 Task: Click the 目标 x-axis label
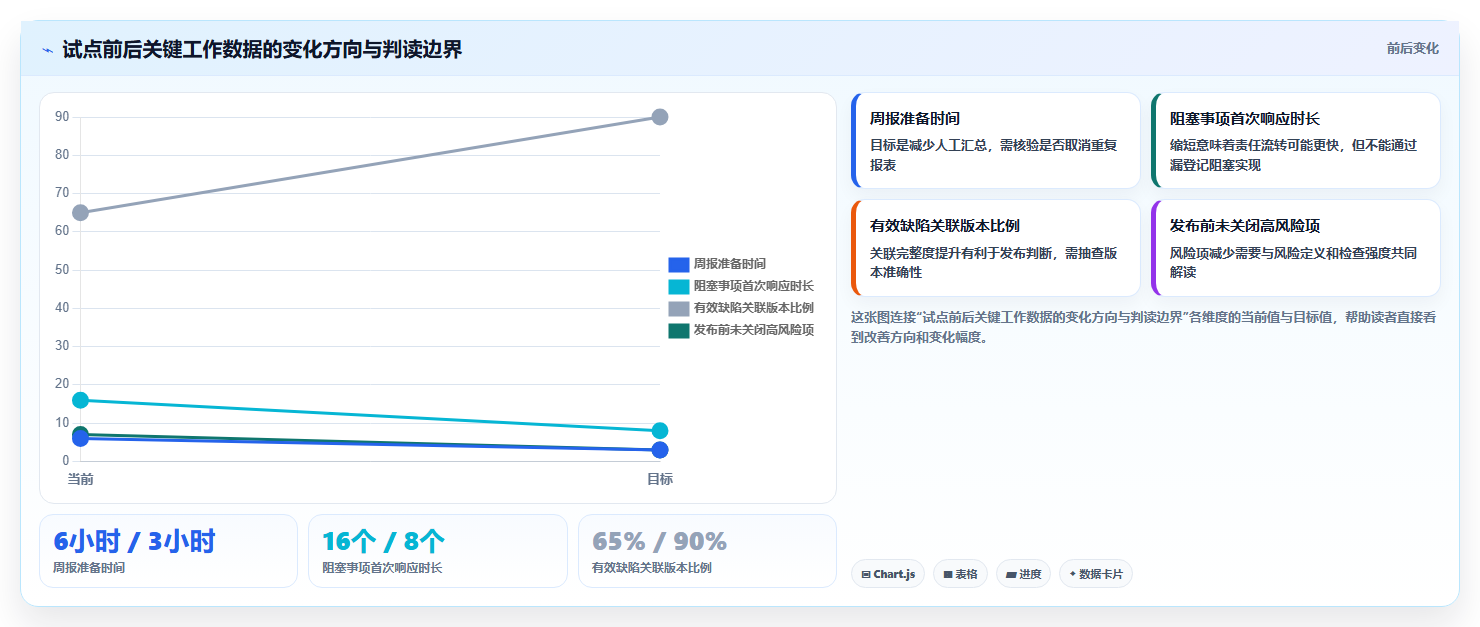[x=660, y=479]
